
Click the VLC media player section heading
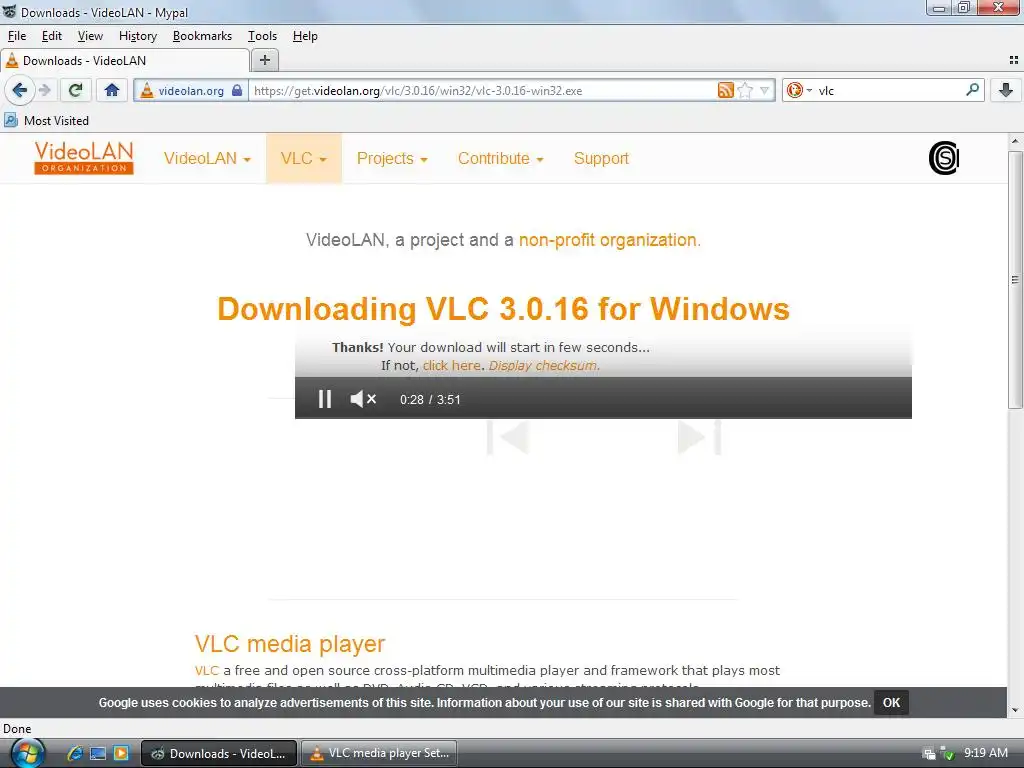(x=289, y=644)
